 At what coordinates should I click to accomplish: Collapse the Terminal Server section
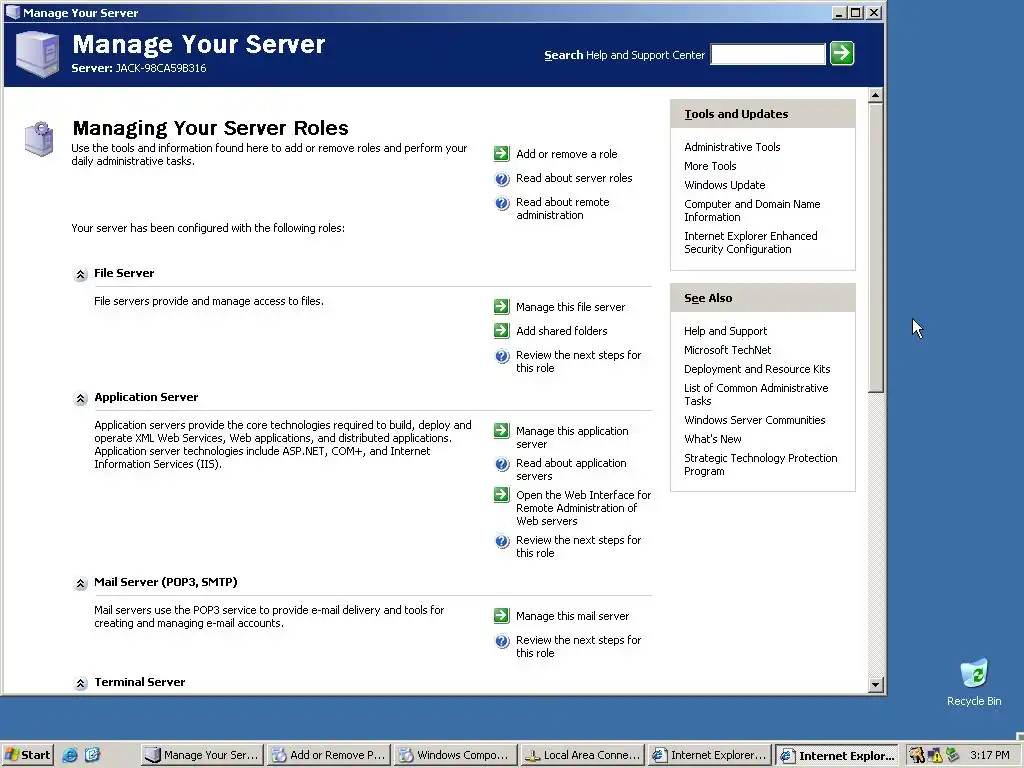tap(80, 683)
